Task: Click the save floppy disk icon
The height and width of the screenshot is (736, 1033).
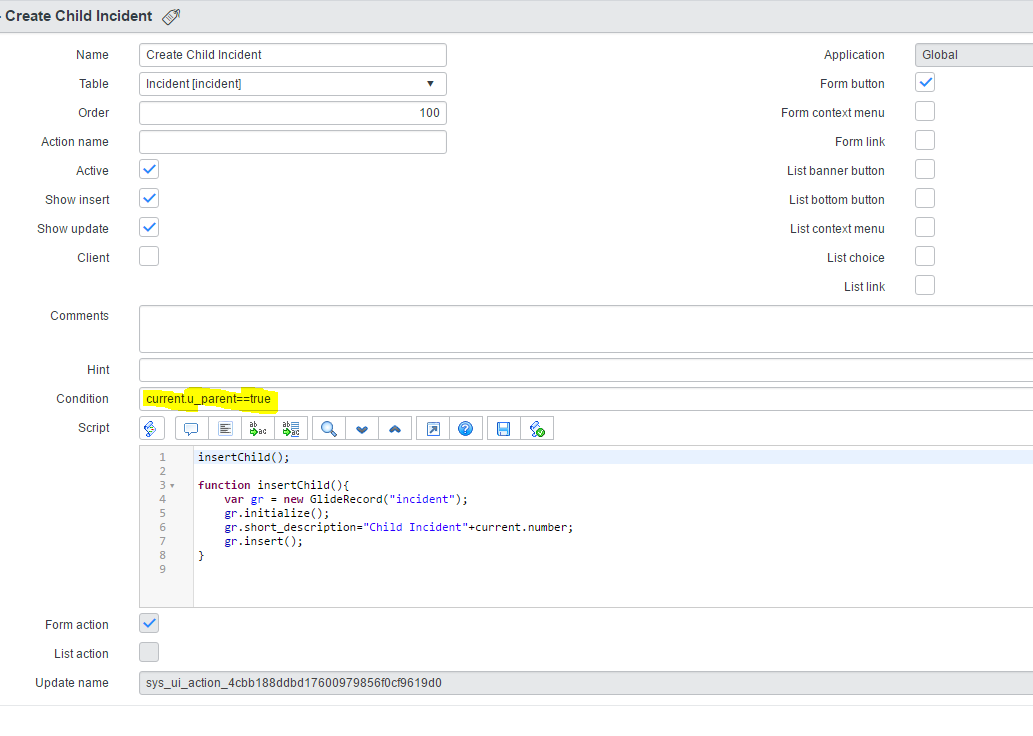Action: click(x=504, y=429)
